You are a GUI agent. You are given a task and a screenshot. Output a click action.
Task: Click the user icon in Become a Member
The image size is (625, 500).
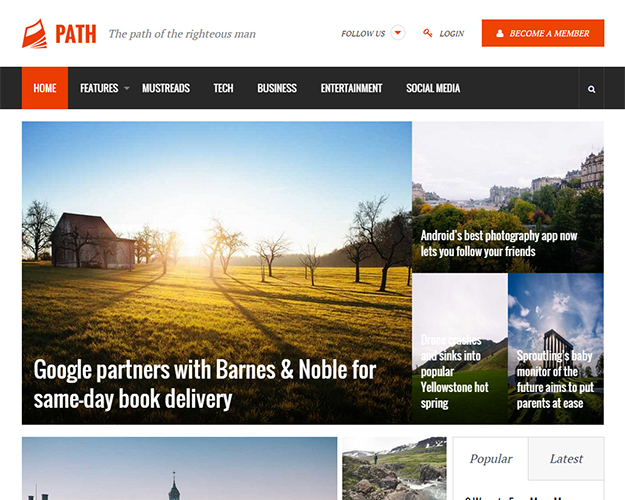(x=500, y=33)
